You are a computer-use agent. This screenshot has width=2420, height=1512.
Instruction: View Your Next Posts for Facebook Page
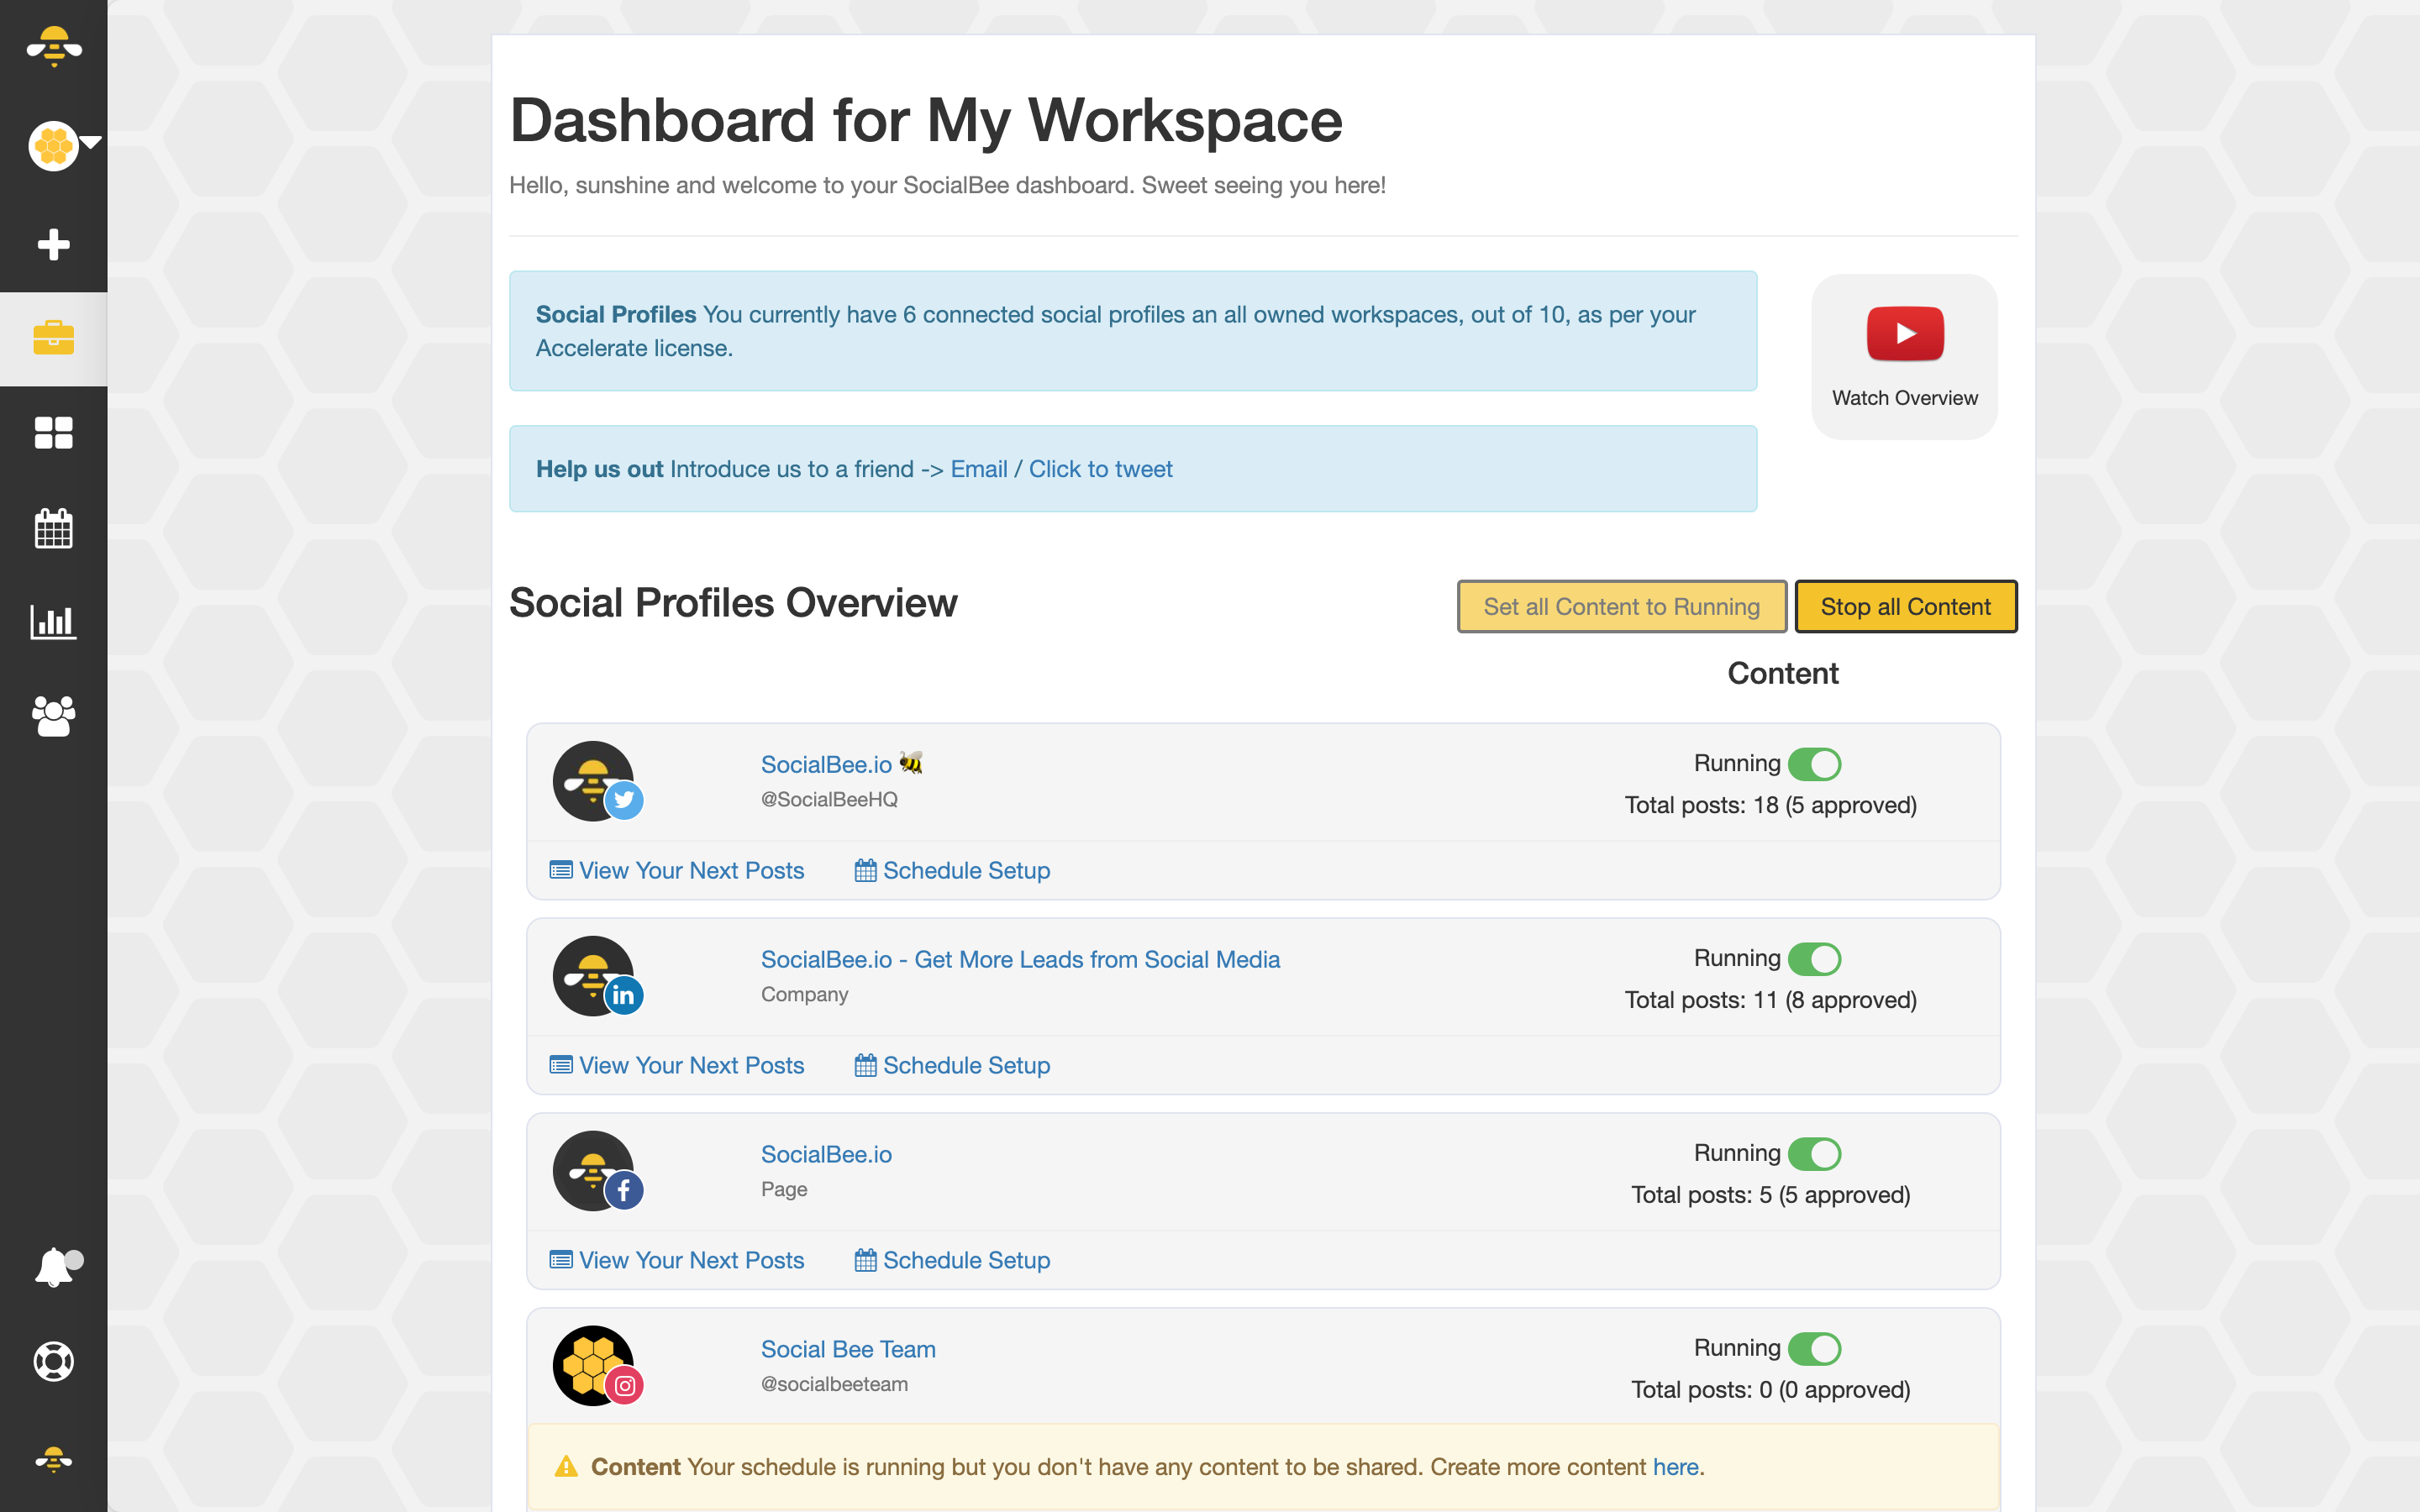677,1260
